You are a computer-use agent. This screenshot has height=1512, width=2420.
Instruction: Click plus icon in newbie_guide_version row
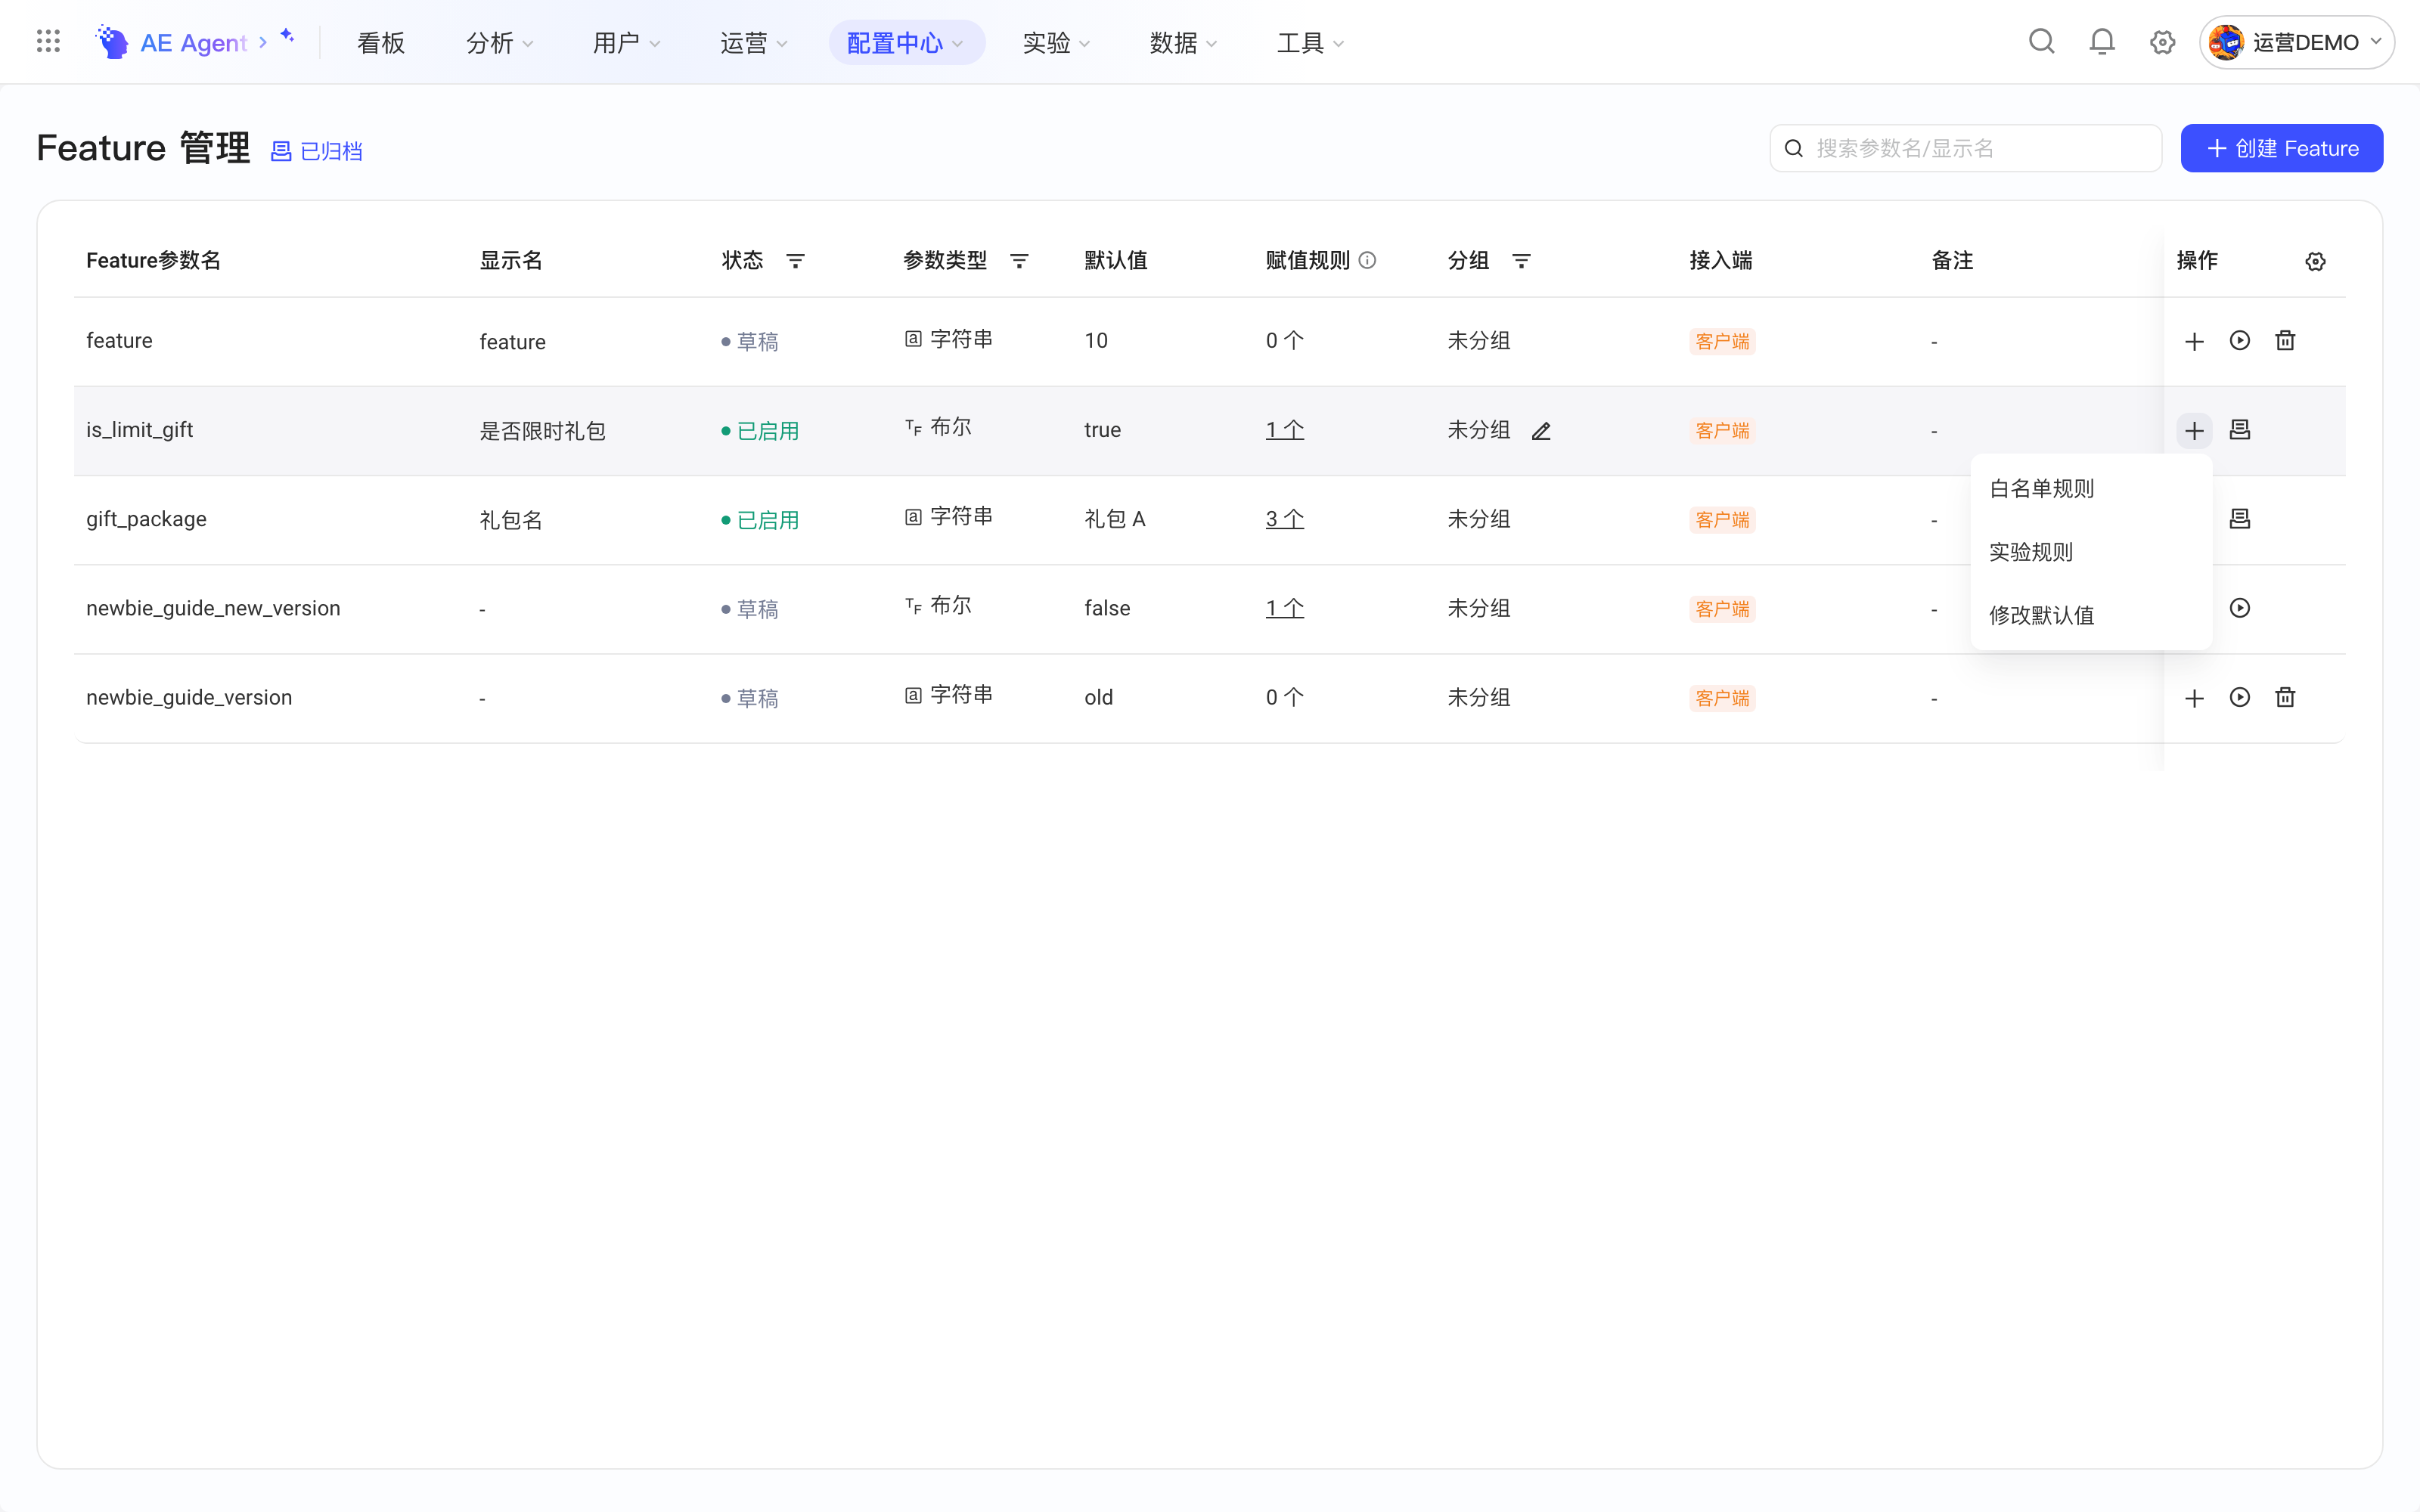(x=2194, y=698)
